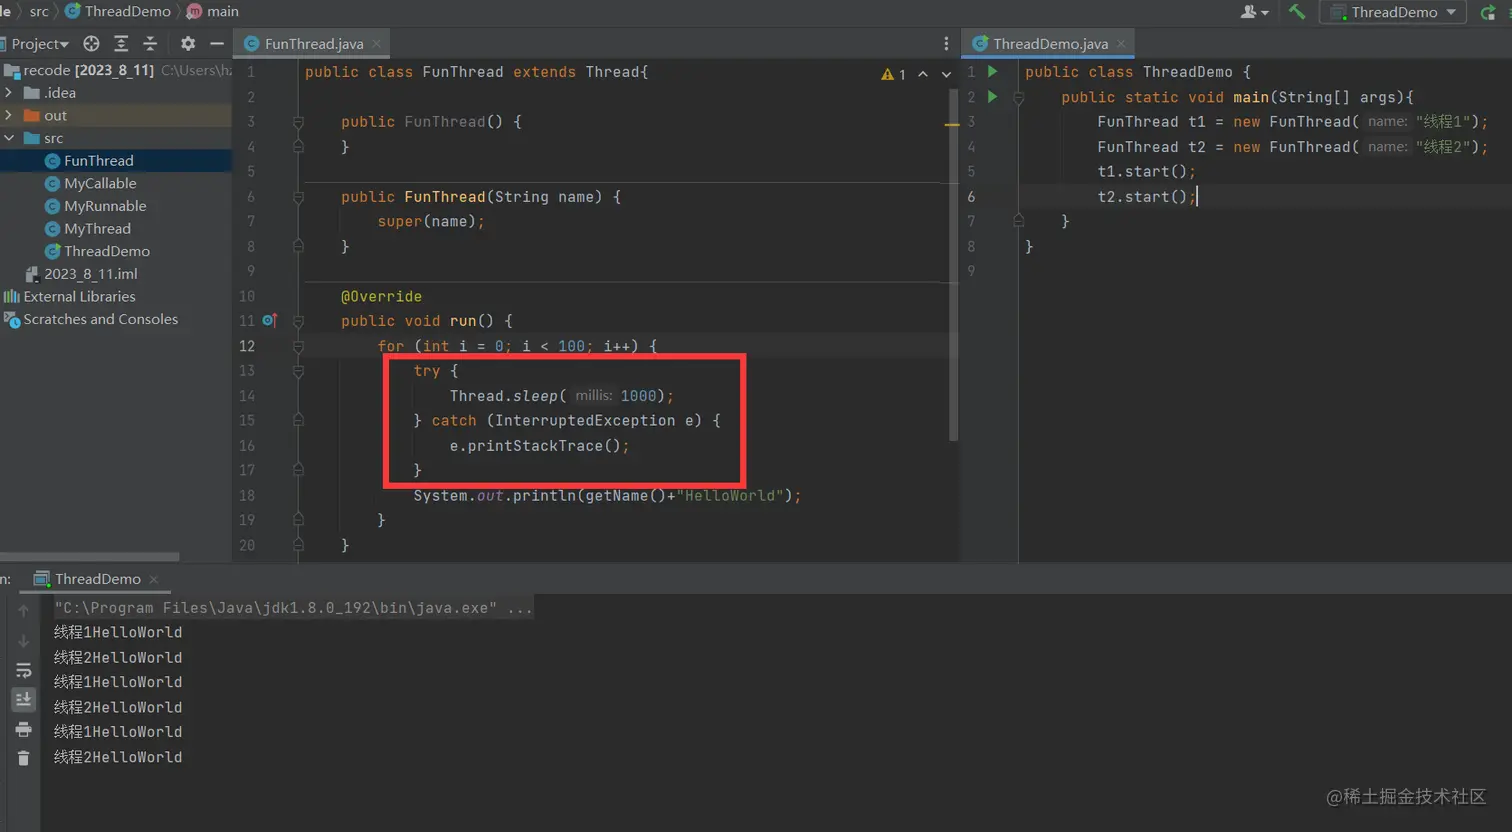The height and width of the screenshot is (832, 1512).
Task: Click the main method breadcrumb
Action: pos(213,12)
